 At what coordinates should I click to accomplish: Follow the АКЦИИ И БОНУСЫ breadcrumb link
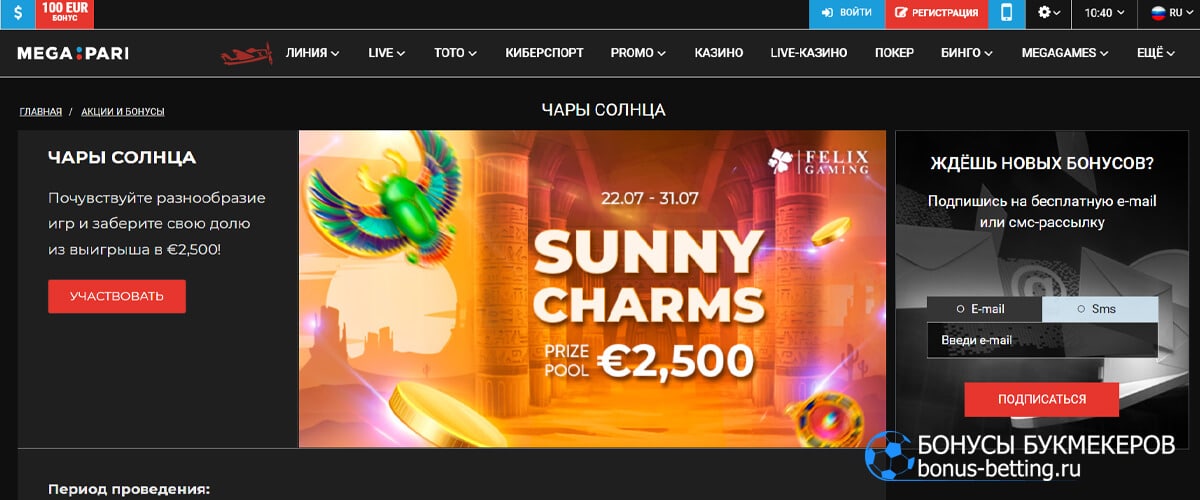(123, 111)
